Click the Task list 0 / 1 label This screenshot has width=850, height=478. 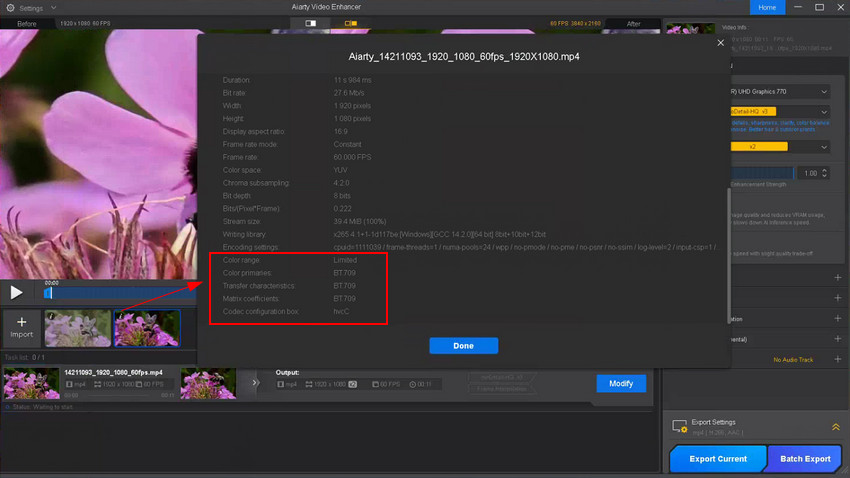pos(24,358)
